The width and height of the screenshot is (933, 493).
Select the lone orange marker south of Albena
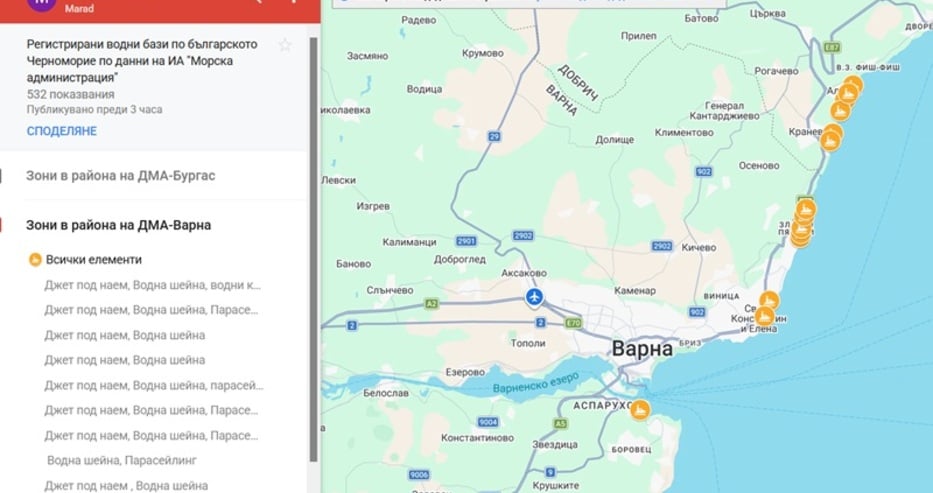[840, 111]
